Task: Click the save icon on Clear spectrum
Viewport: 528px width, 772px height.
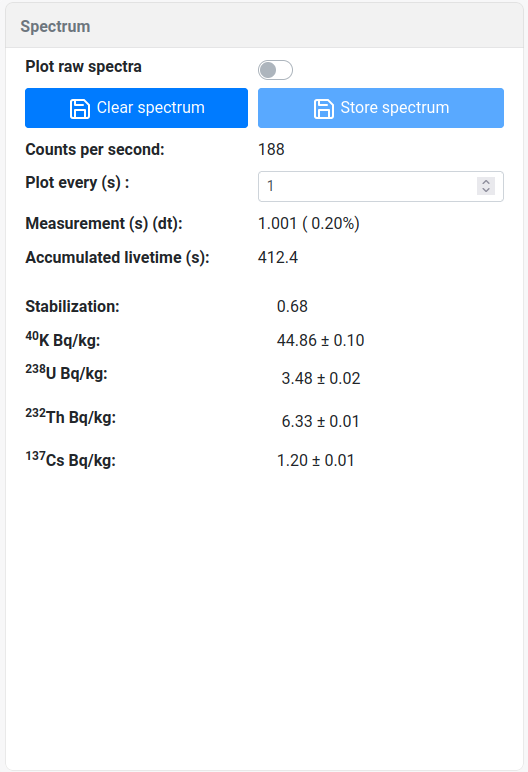Action: [x=80, y=108]
